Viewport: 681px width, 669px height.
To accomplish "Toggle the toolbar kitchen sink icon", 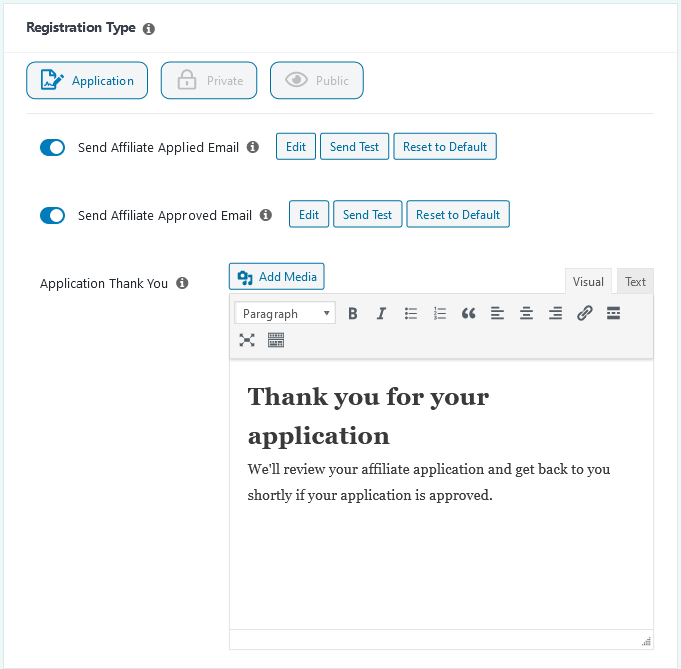I will coord(276,340).
